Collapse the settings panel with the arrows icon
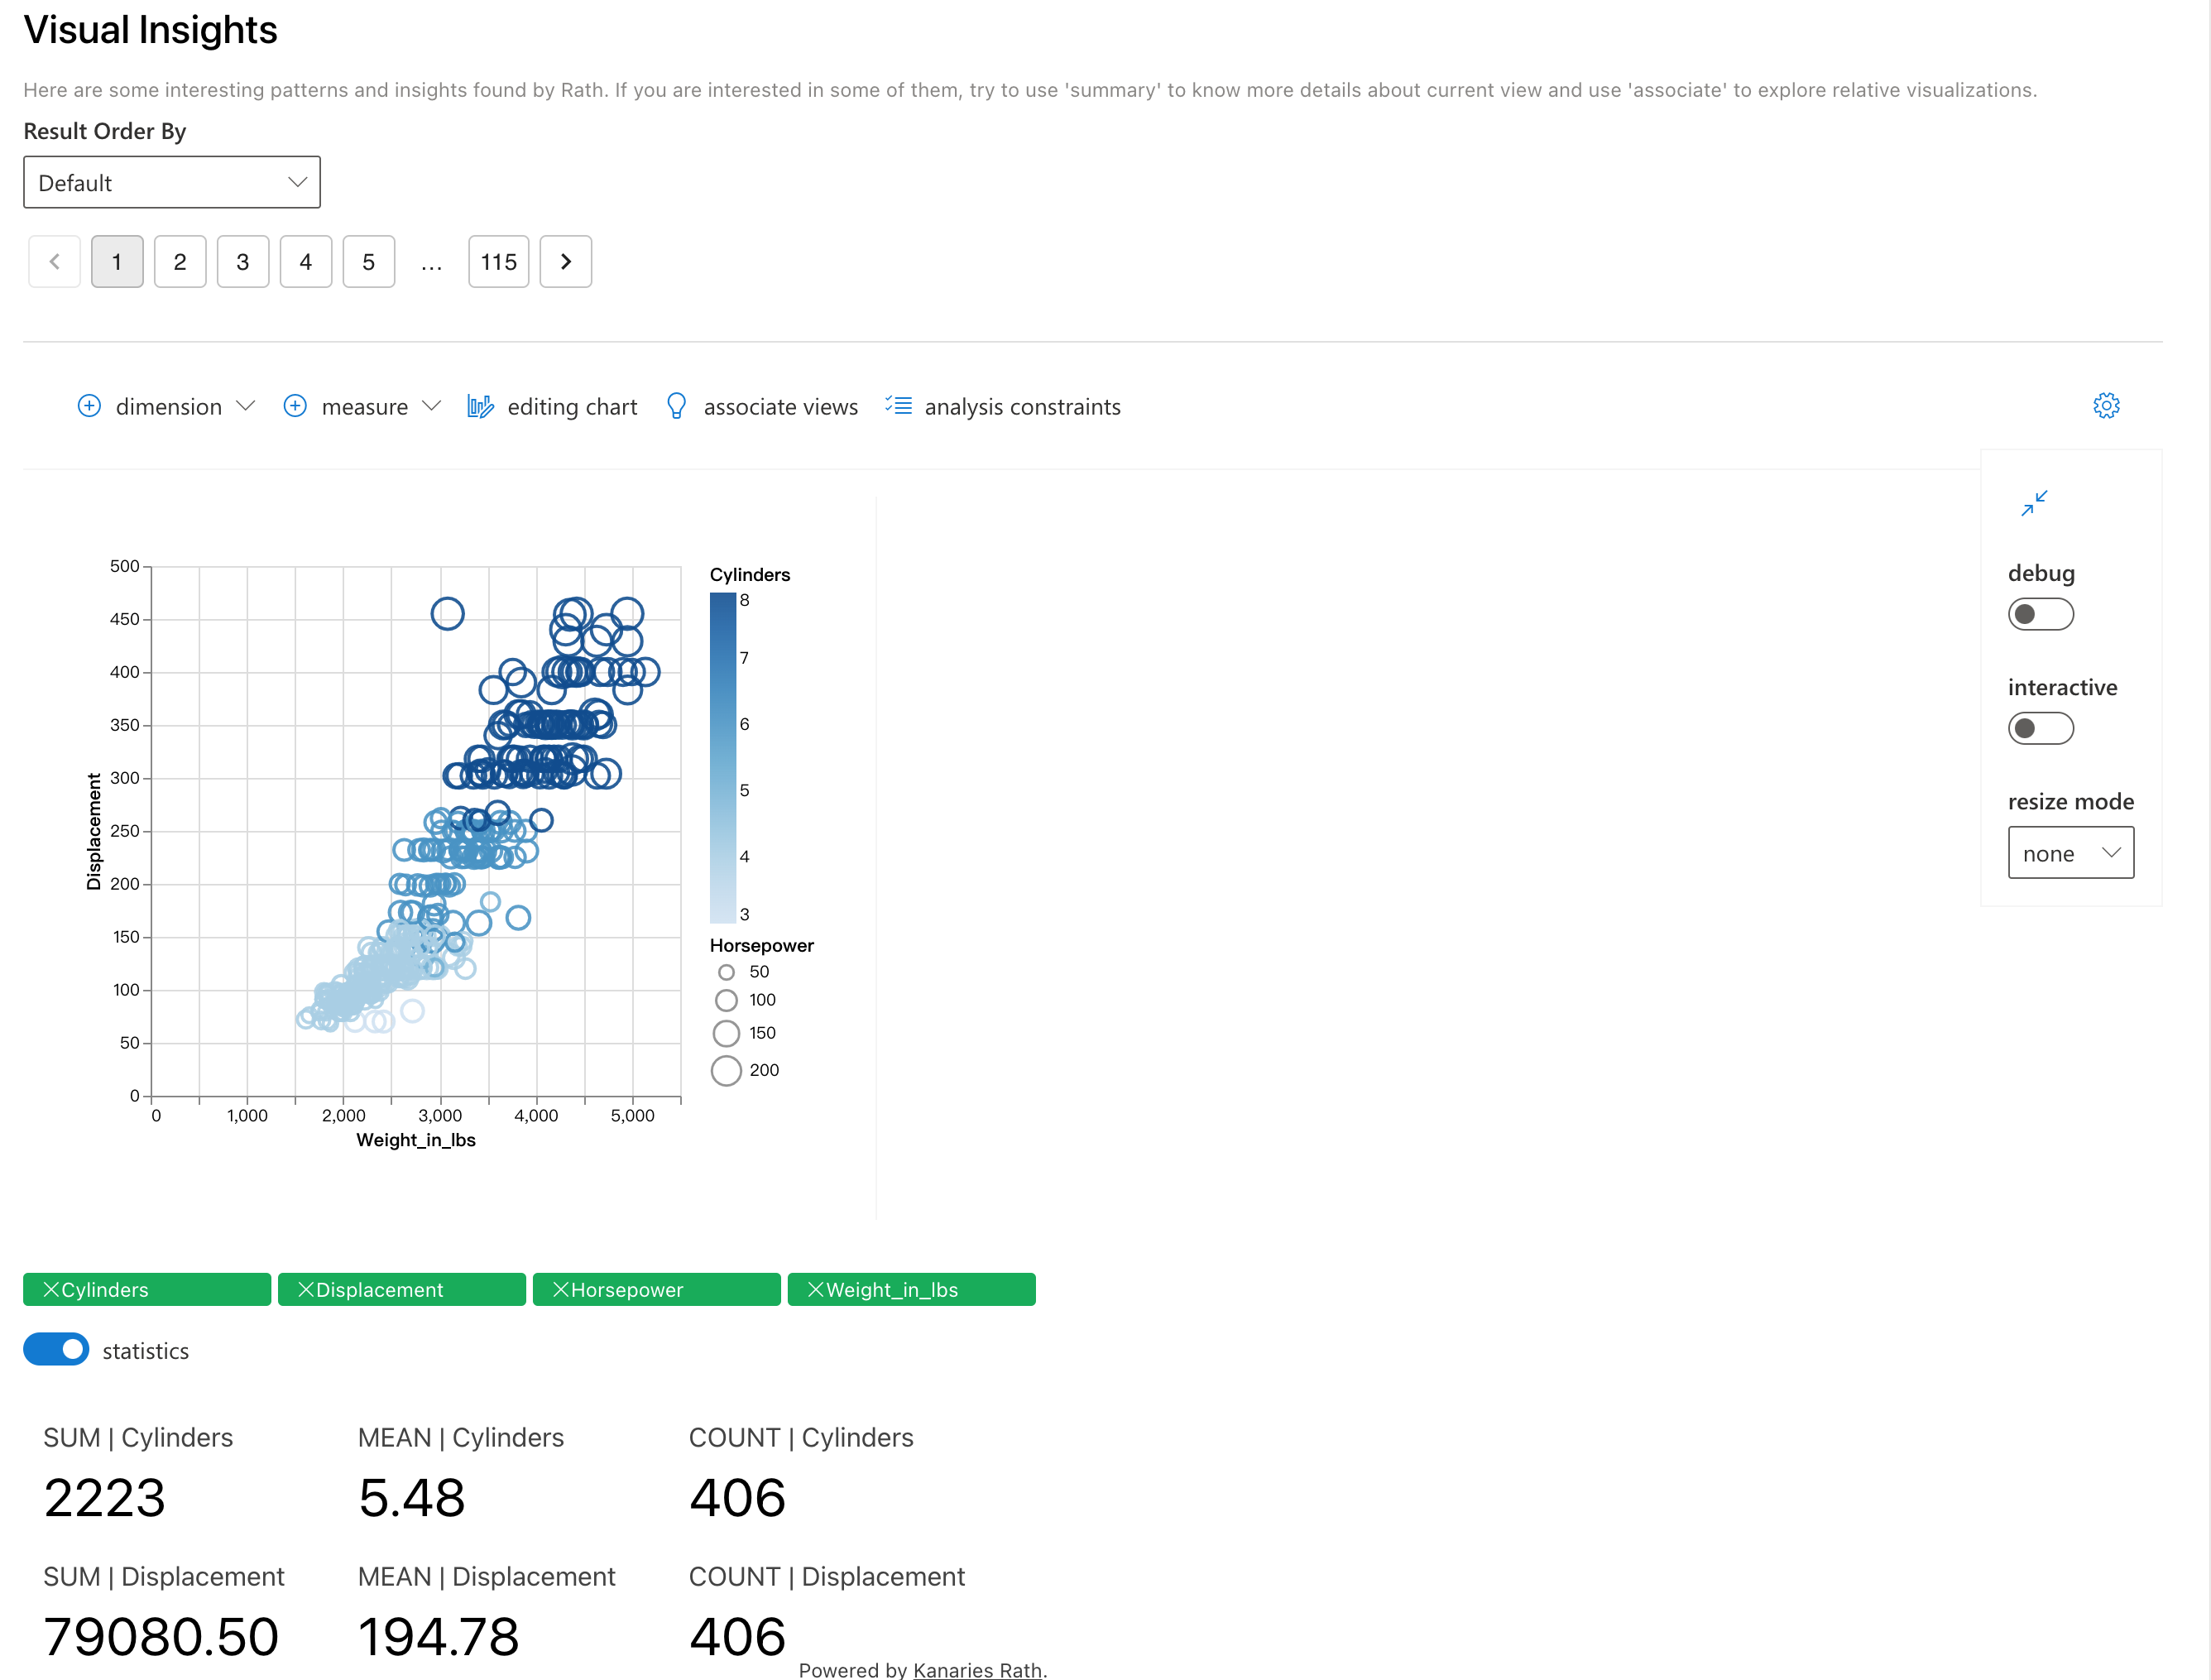The width and height of the screenshot is (2211, 1680). (2034, 503)
